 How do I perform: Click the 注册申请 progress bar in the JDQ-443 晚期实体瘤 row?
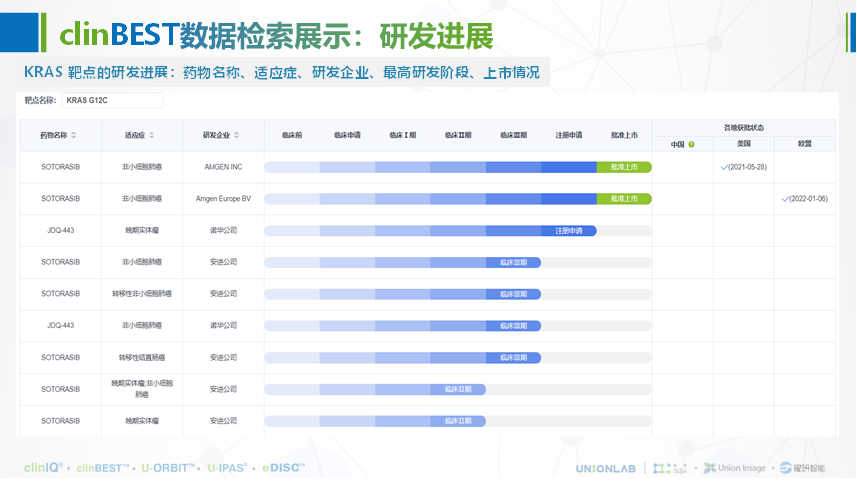coord(569,231)
